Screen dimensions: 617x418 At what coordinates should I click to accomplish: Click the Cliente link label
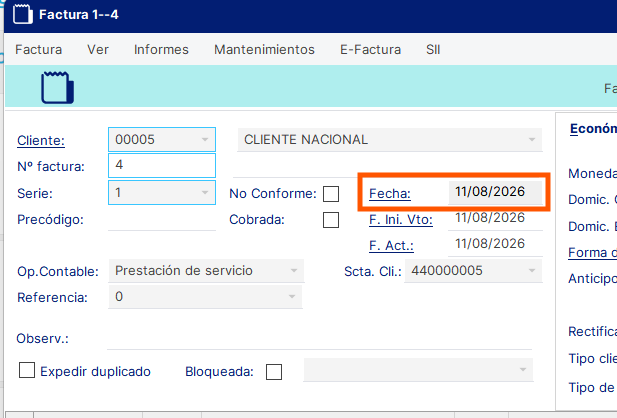[x=41, y=141]
